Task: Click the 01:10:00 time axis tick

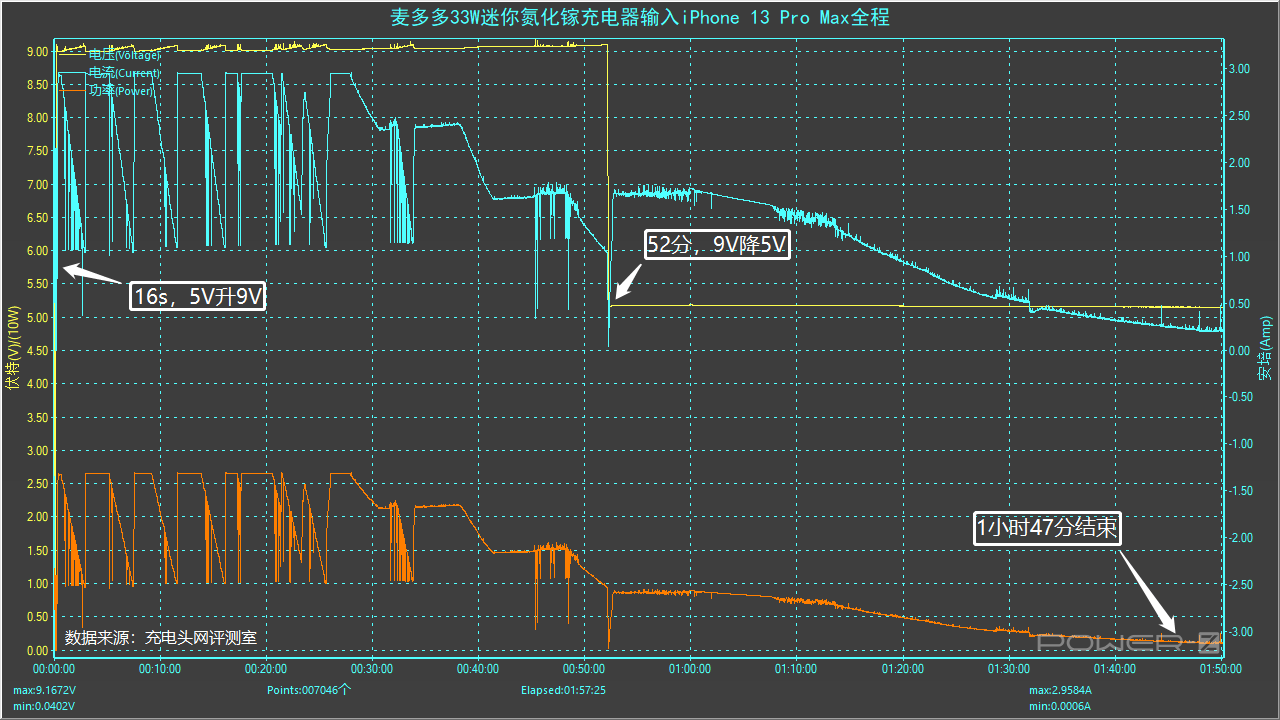Action: coord(796,669)
